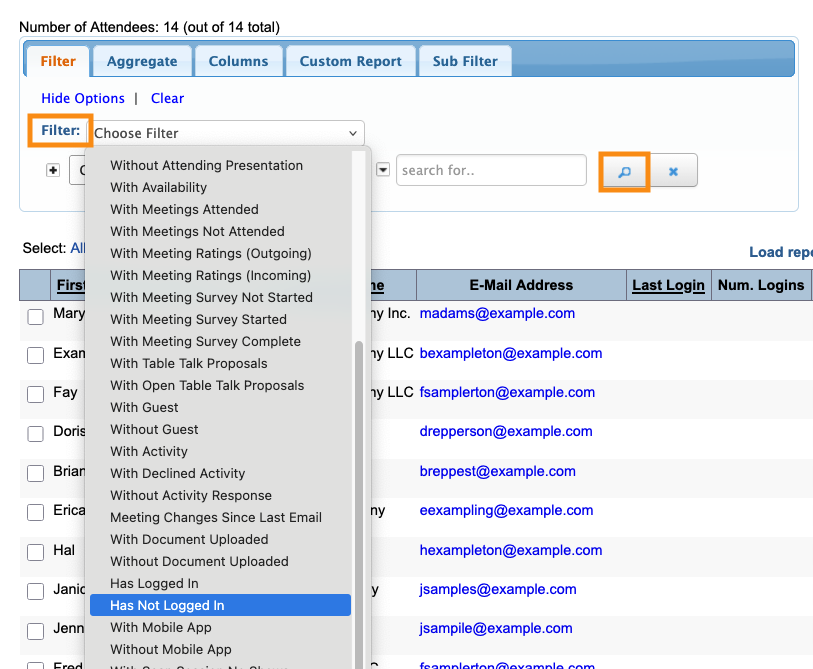Image resolution: width=813 pixels, height=669 pixels.
Task: Select 'Without Document Uploaded' option
Action: tap(220, 562)
